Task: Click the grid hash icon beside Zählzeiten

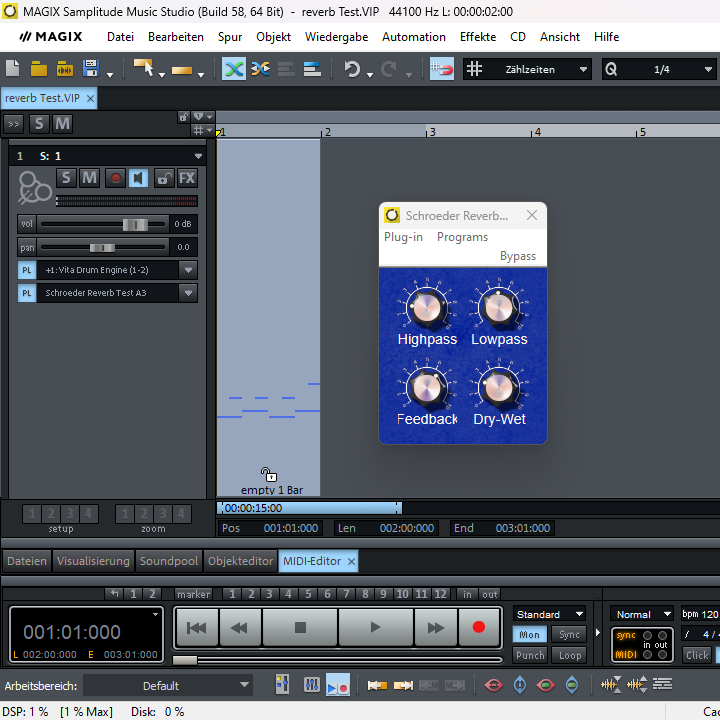Action: point(474,69)
